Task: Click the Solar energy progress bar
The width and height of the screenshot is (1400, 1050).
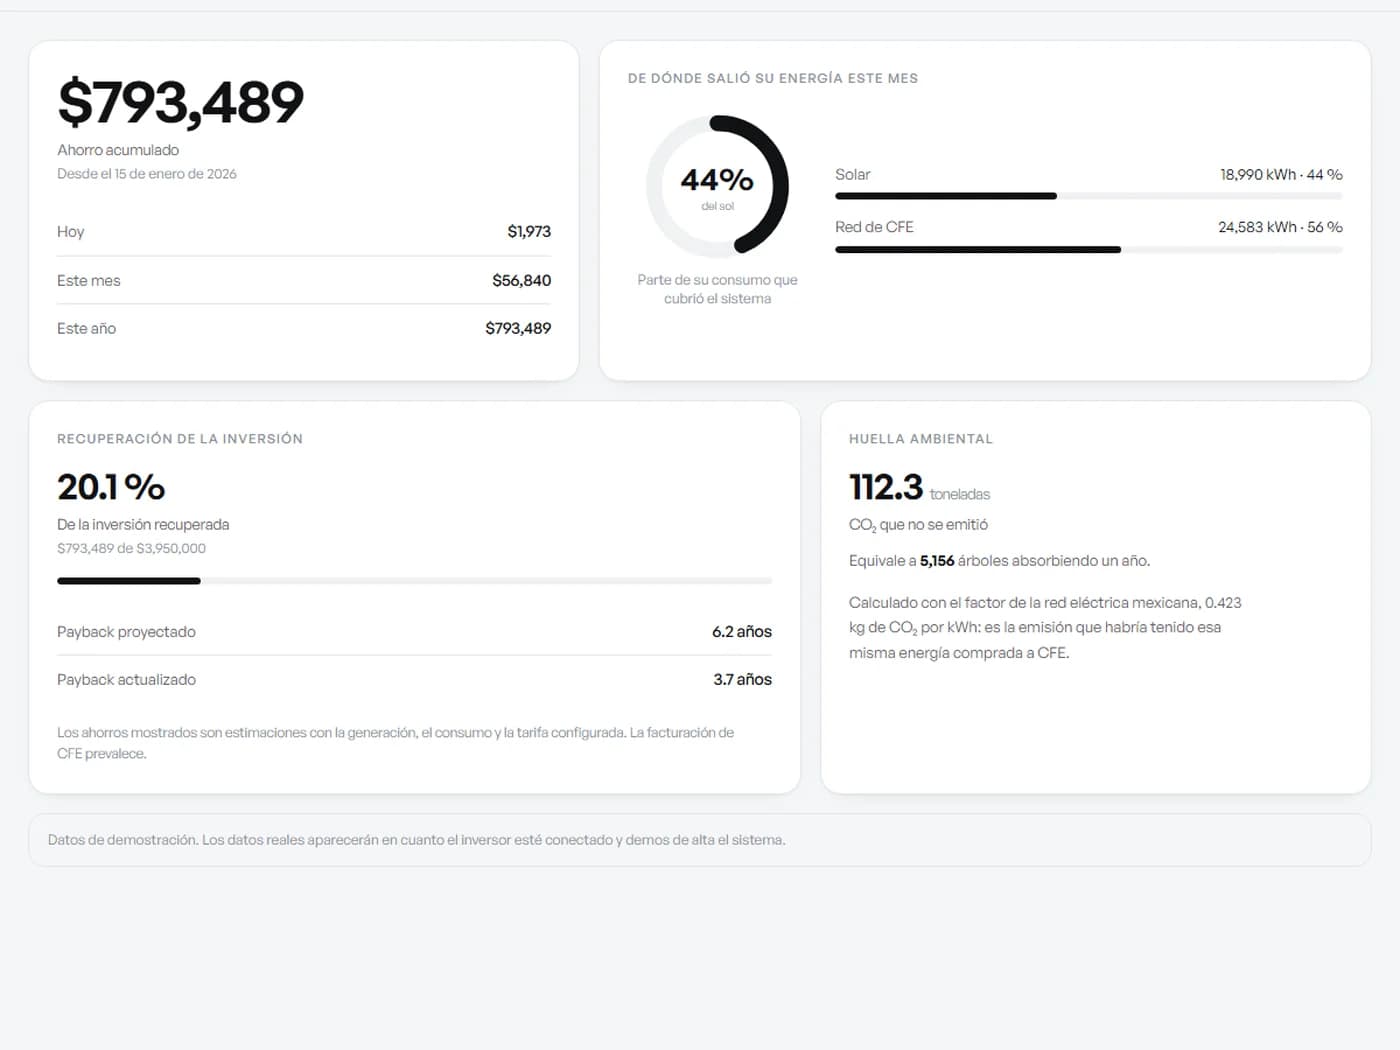Action: [x=1089, y=196]
